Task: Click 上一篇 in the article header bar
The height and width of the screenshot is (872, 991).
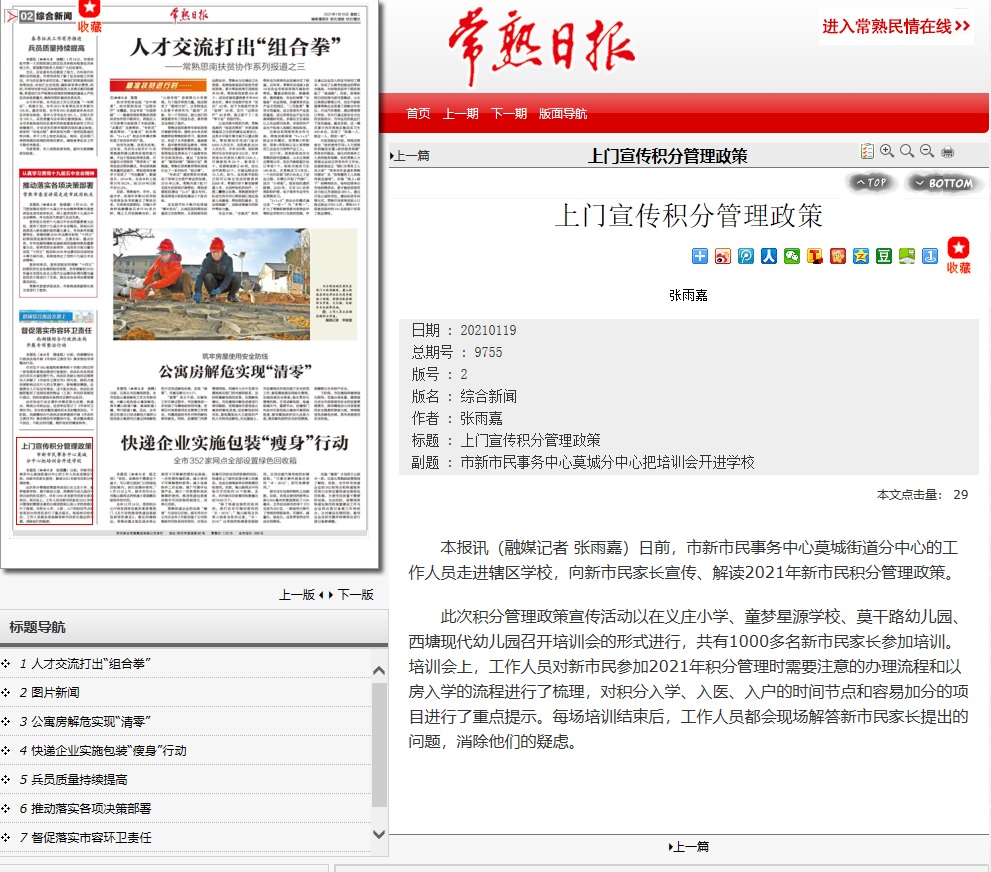Action: [410, 156]
